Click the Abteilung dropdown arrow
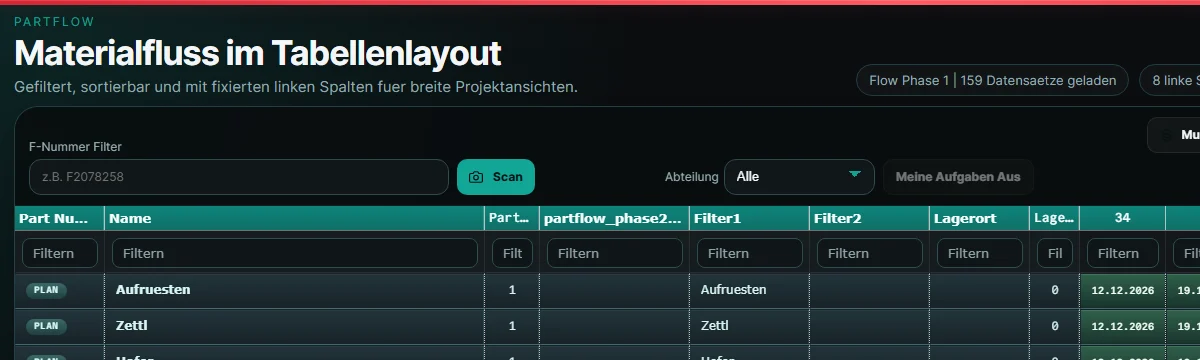Viewport: 1200px width, 360px height. (854, 175)
